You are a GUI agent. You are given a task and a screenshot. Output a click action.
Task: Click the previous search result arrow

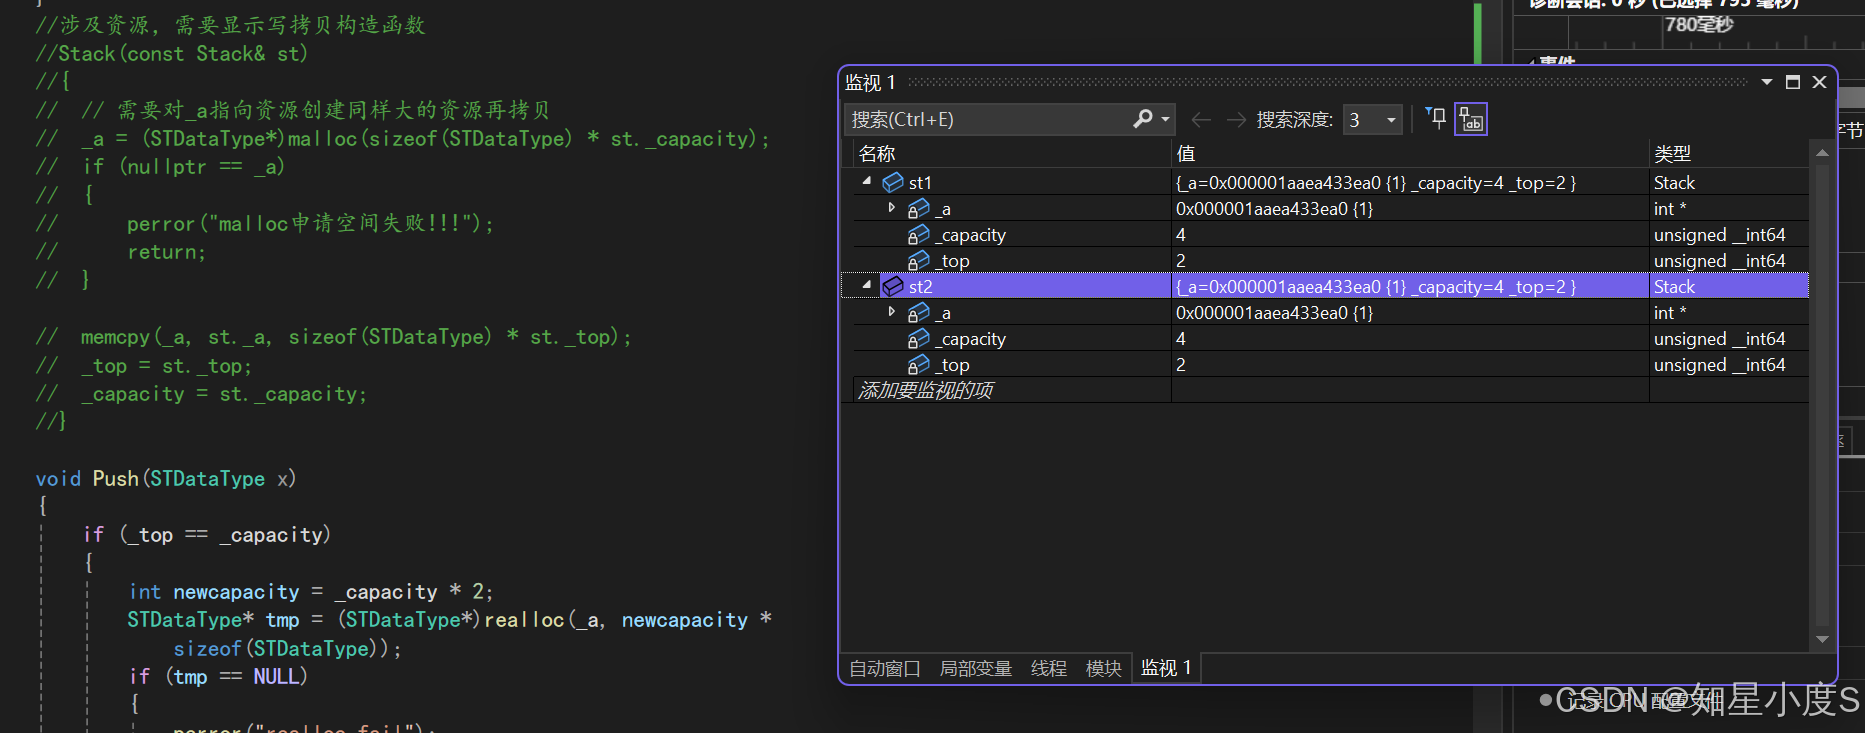[1201, 120]
